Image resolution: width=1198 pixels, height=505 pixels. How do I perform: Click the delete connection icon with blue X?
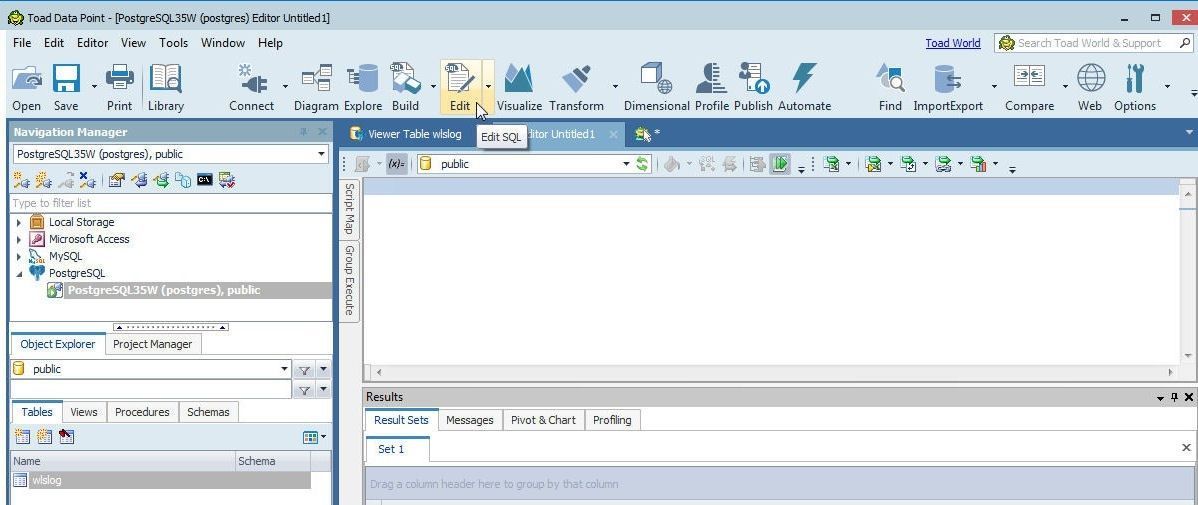88,180
